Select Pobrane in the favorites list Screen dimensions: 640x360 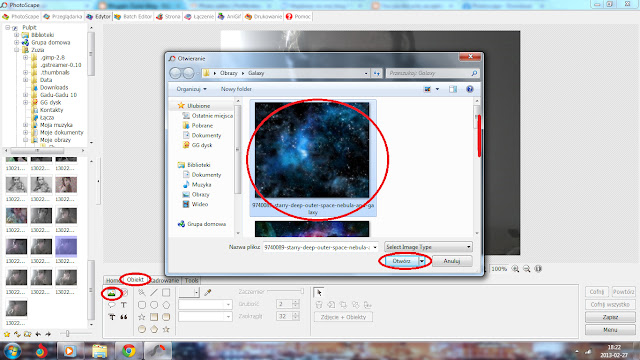pos(202,126)
